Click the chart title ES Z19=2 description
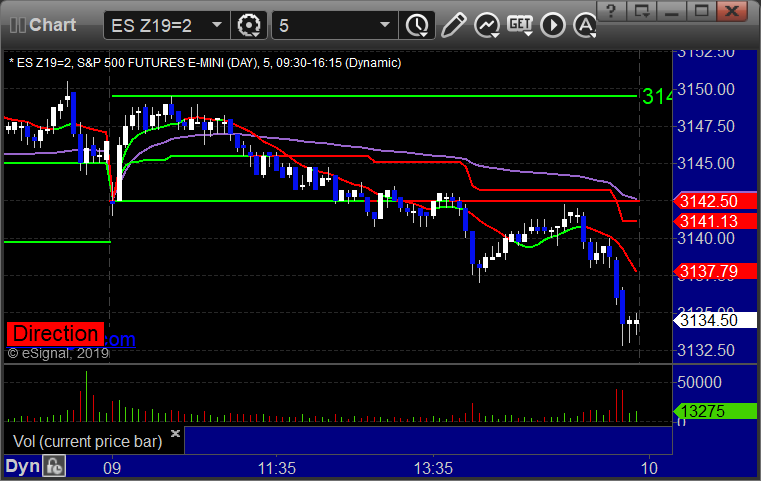The width and height of the screenshot is (761, 481). point(205,63)
